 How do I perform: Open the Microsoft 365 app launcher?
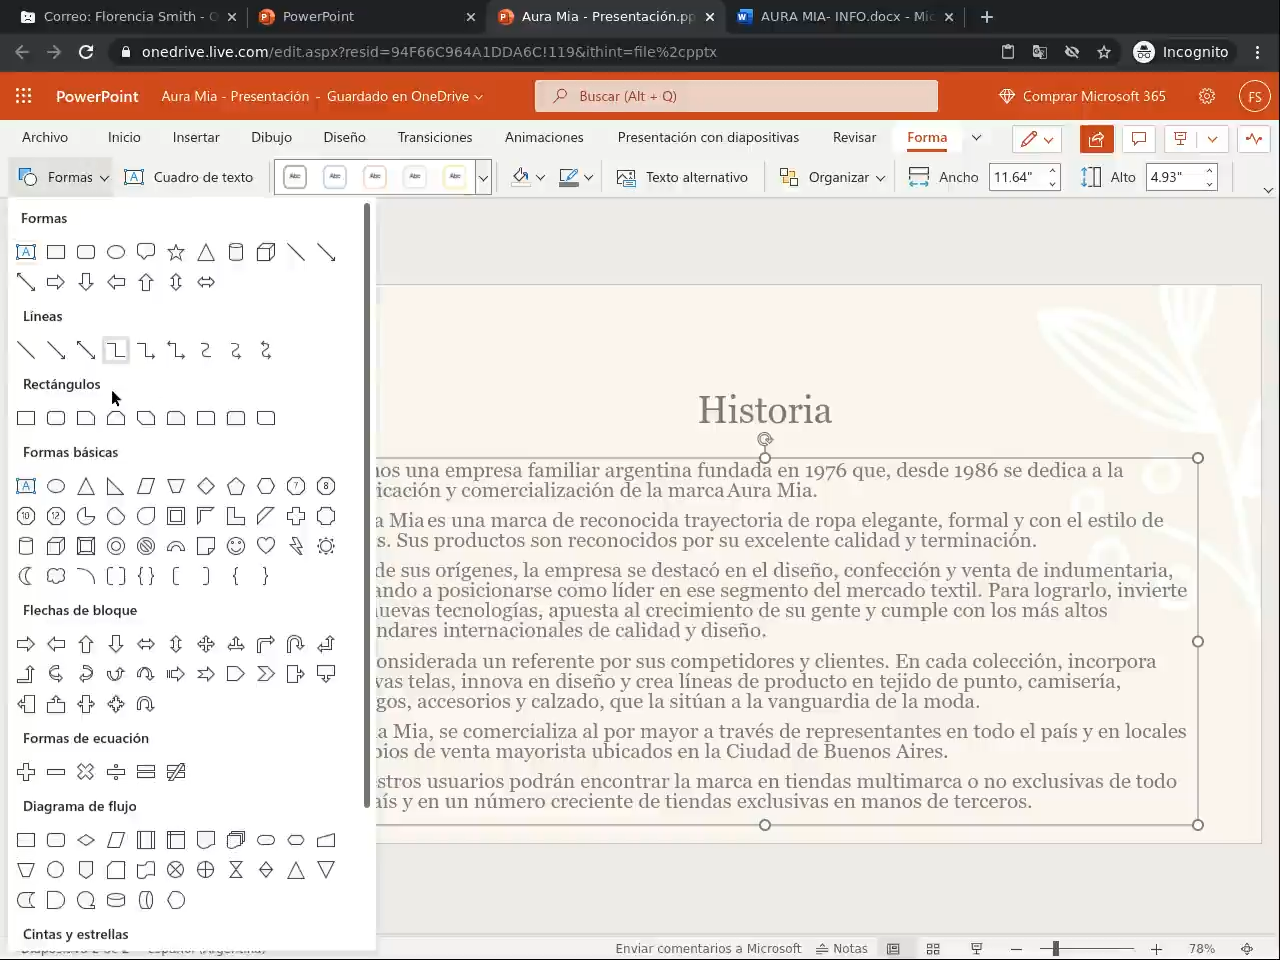click(x=24, y=96)
